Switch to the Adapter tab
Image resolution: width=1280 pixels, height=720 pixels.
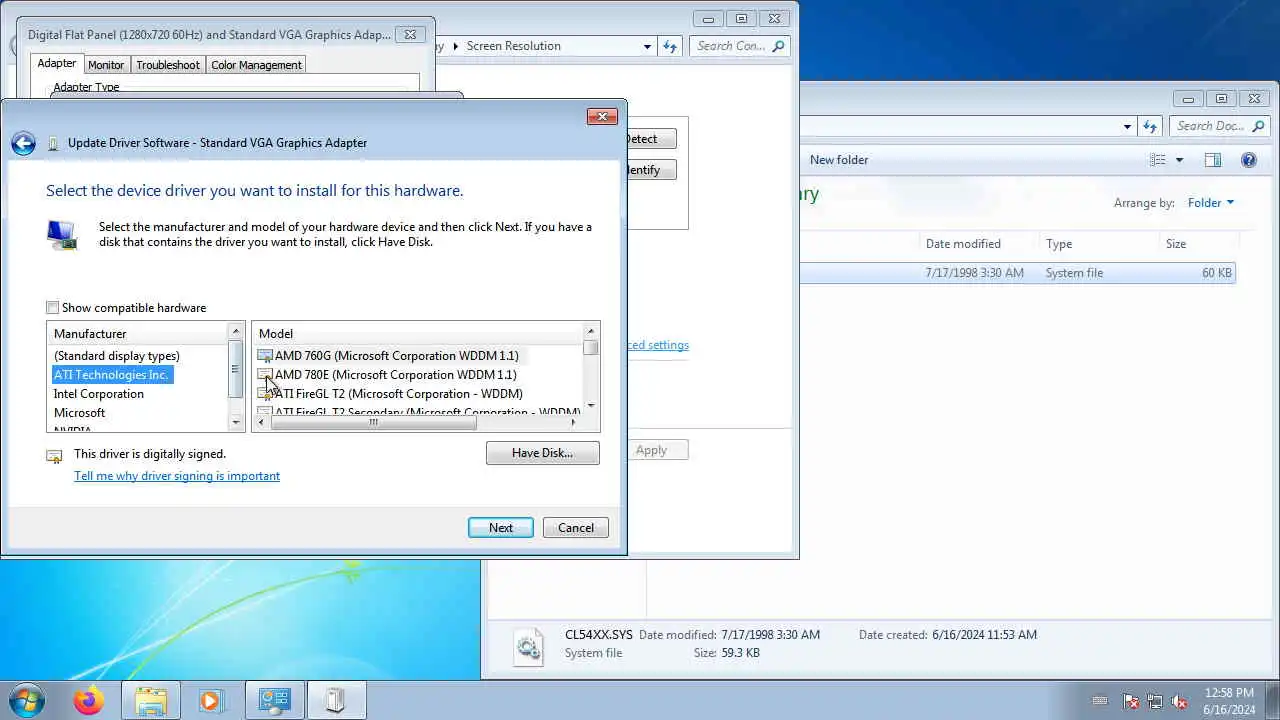(57, 63)
